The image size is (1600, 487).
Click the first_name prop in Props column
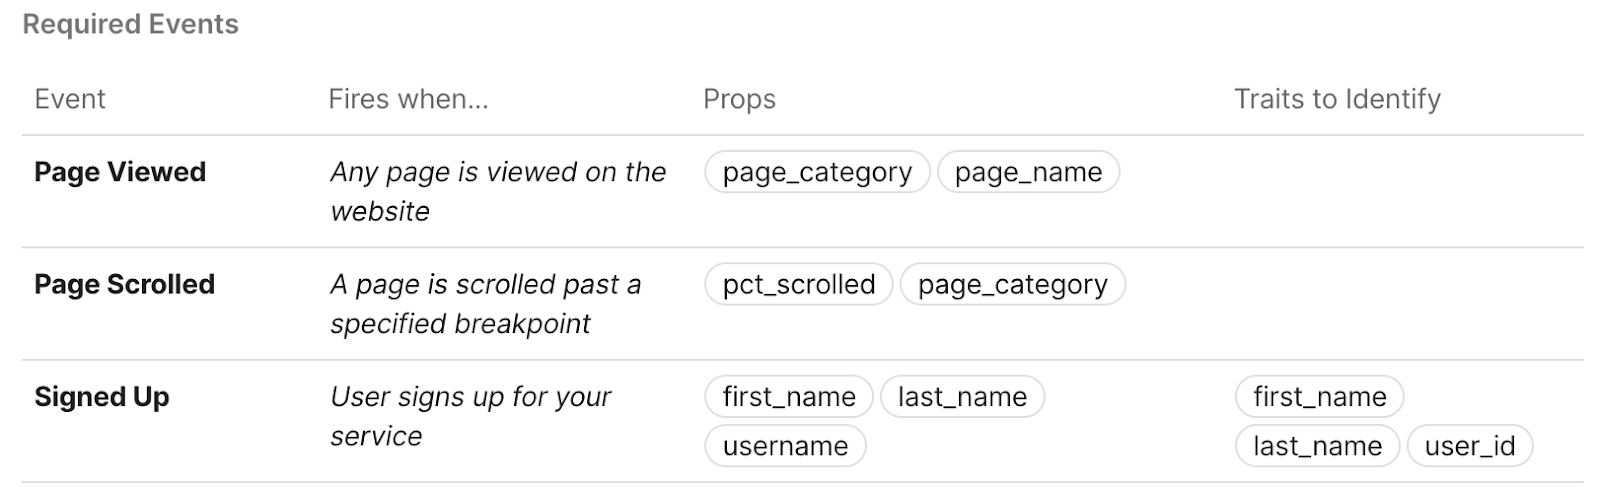(x=789, y=396)
